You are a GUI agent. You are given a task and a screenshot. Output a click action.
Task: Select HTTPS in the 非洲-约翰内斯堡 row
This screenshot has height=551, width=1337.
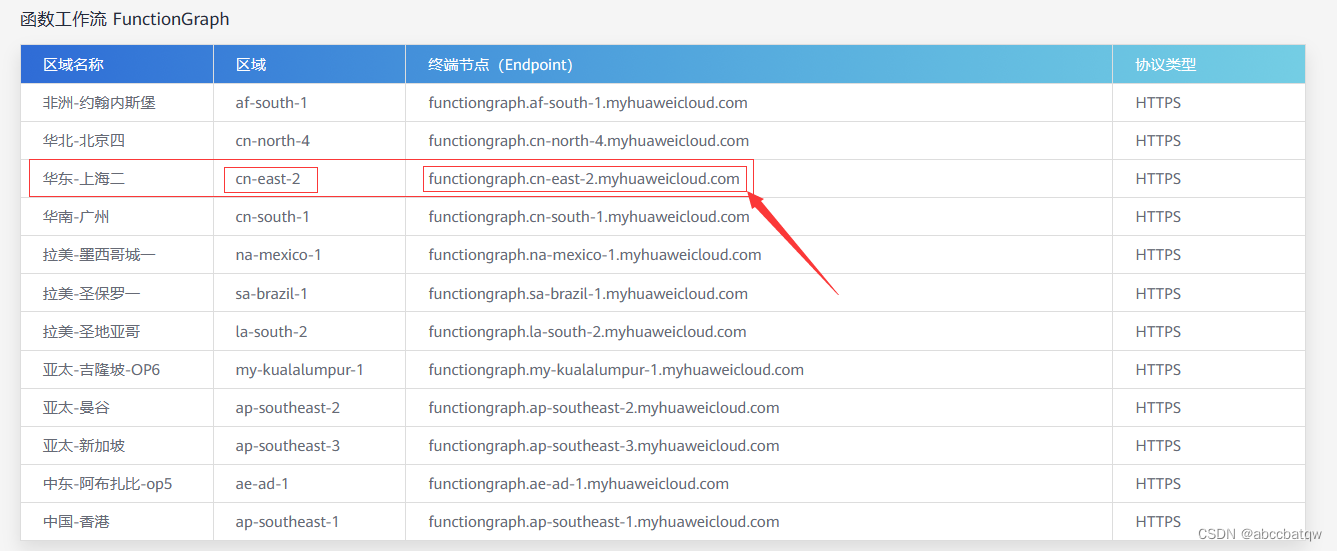point(1158,103)
